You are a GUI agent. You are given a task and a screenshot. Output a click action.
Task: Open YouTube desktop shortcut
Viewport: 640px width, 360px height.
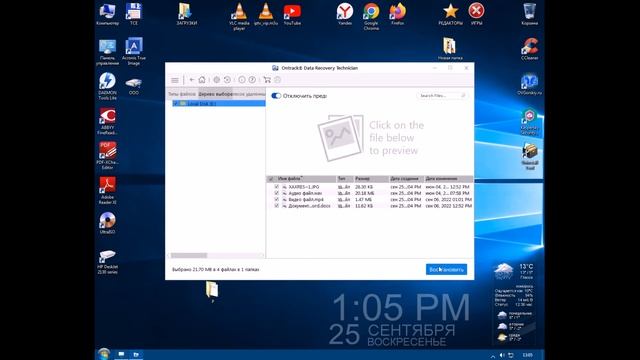[292, 14]
